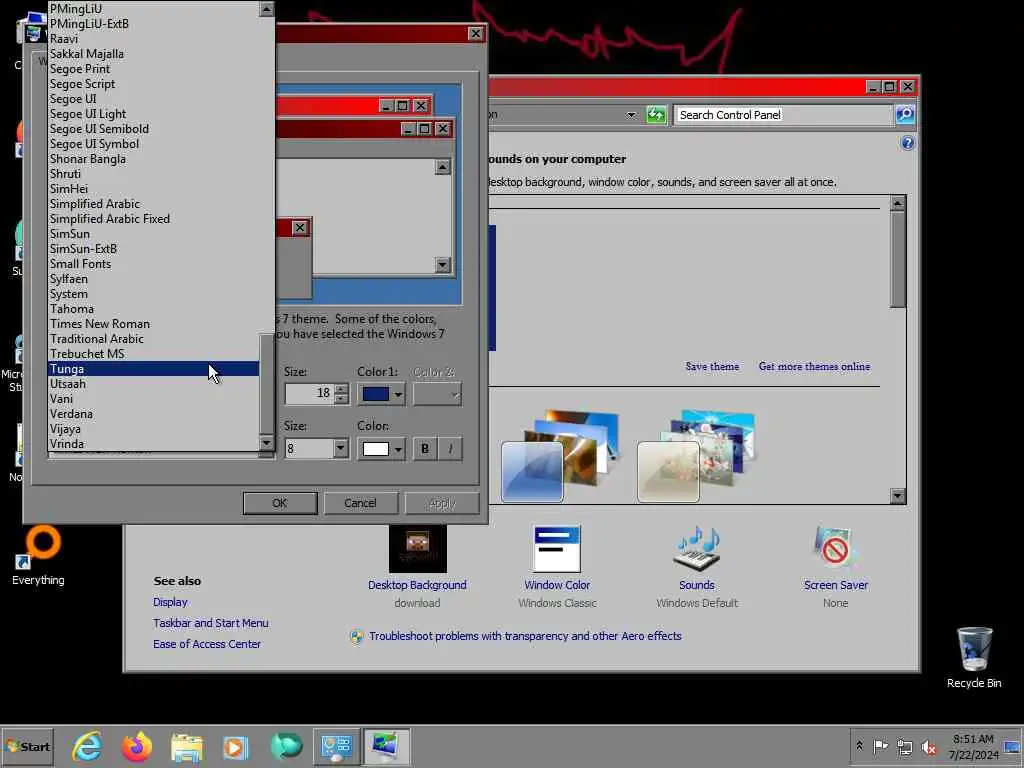Click Cancel in the appearance dialog
Screen dimensions: 1024x768
click(x=360, y=504)
